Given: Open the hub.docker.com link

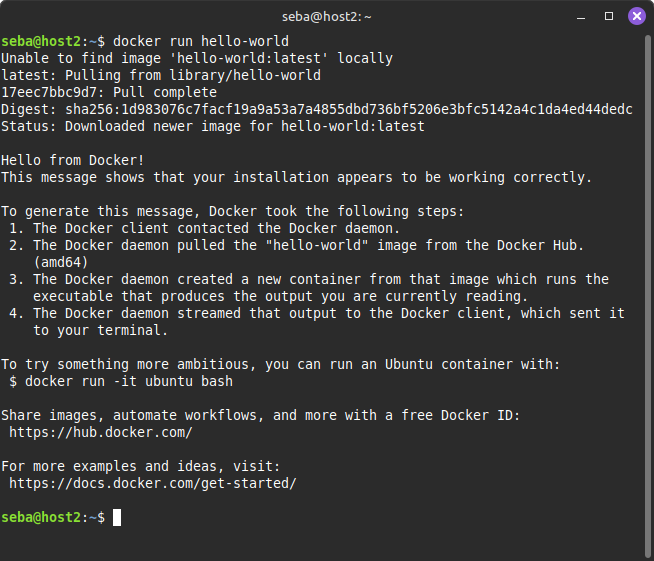Looking at the screenshot, I should point(101,432).
